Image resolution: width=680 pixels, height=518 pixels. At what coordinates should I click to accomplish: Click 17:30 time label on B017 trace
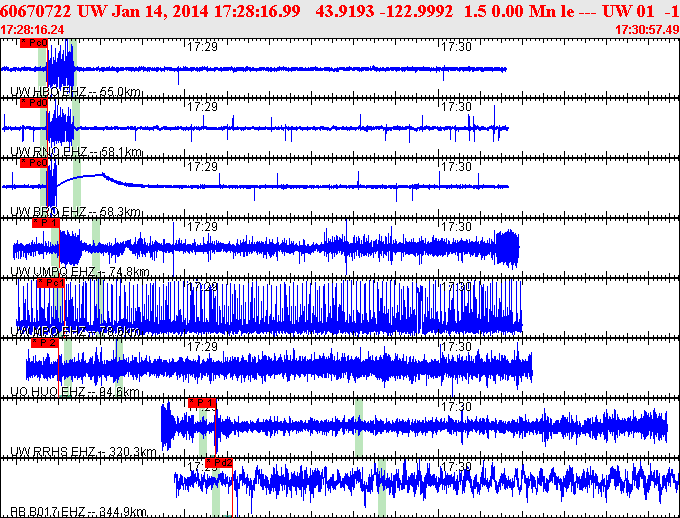(456, 466)
